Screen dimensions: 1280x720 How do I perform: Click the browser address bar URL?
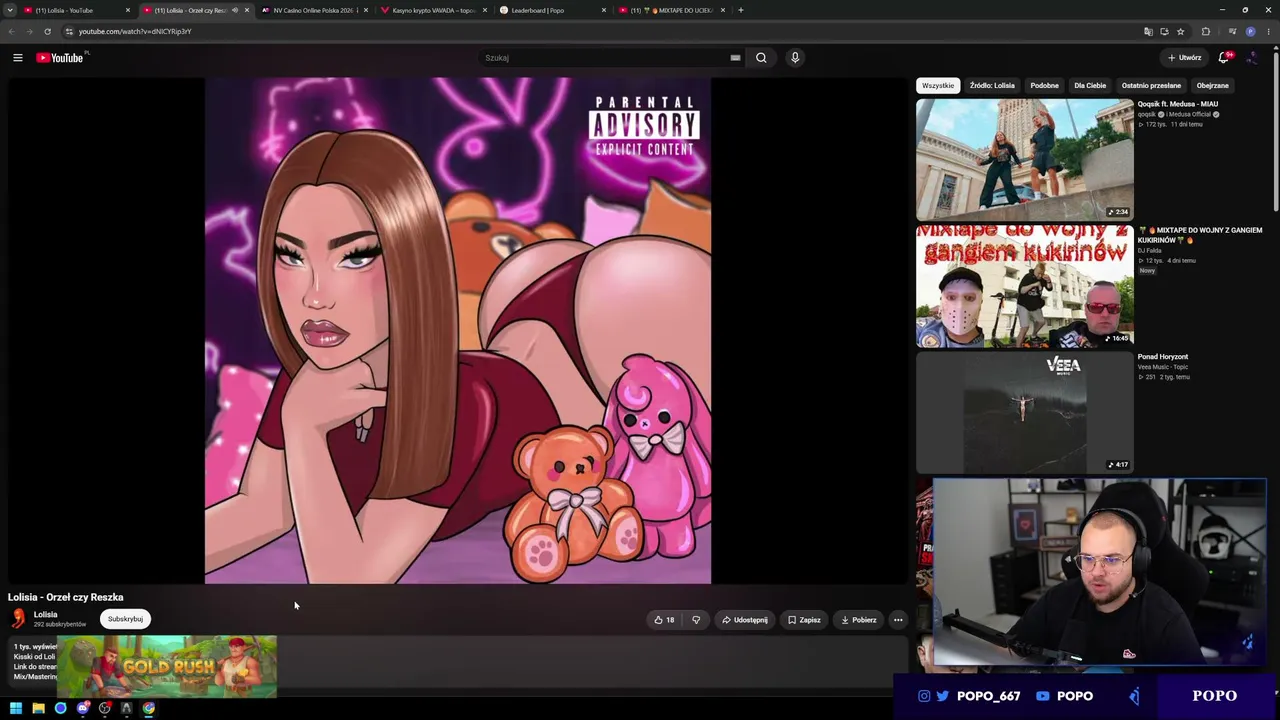pyautogui.click(x=135, y=31)
